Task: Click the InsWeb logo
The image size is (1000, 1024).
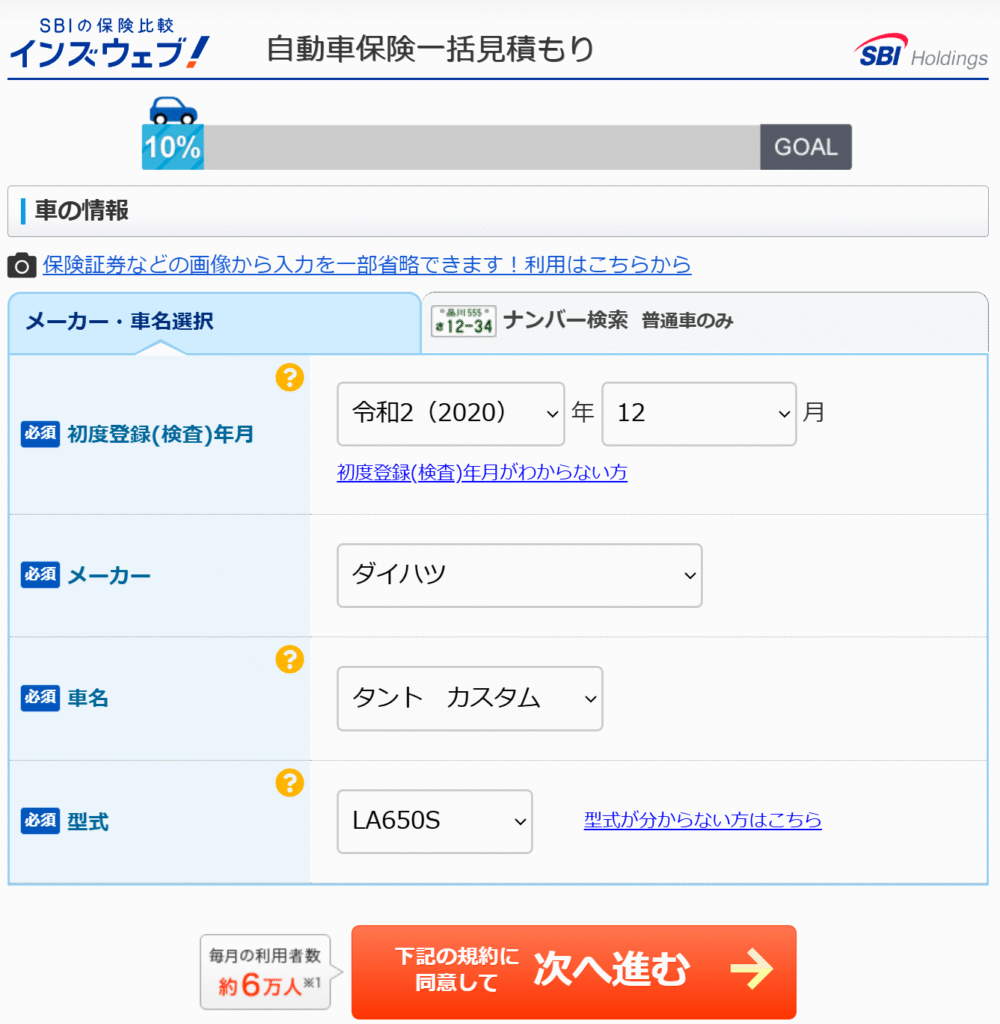Action: pyautogui.click(x=110, y=44)
